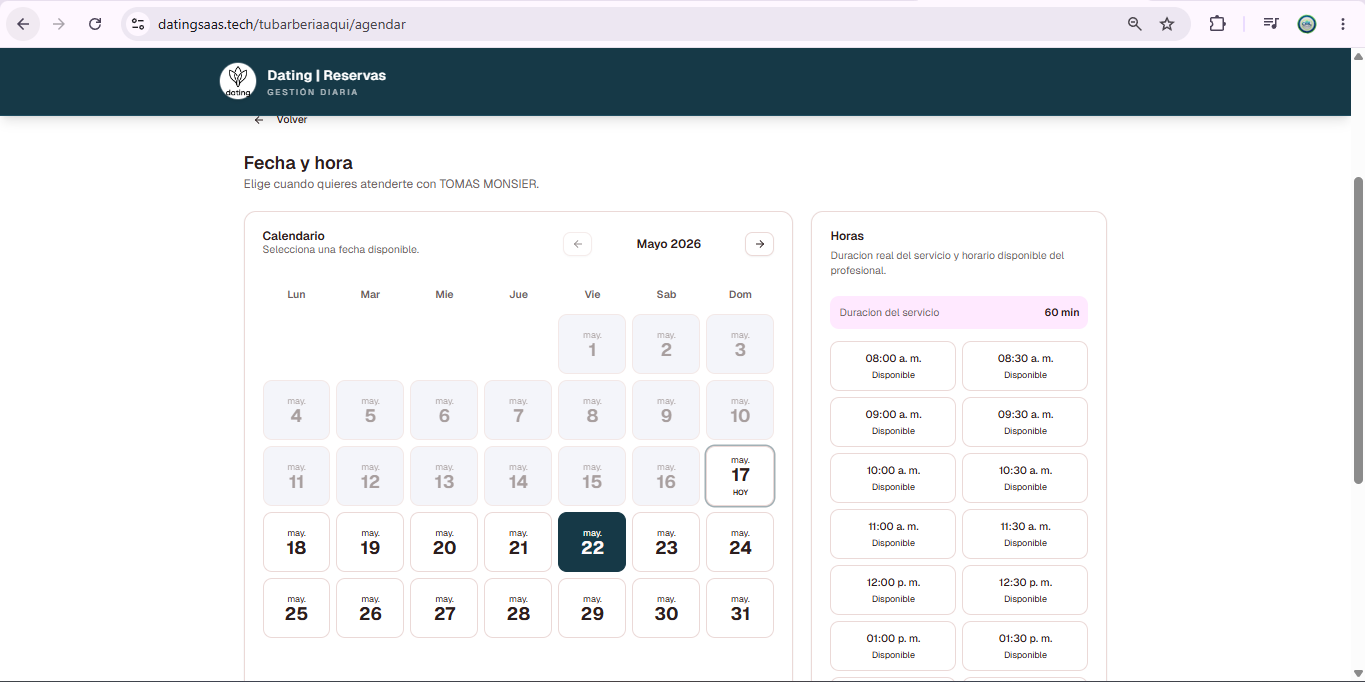The height and width of the screenshot is (682, 1365).
Task: Select the 09:30 a. m. slot
Action: point(1025,422)
